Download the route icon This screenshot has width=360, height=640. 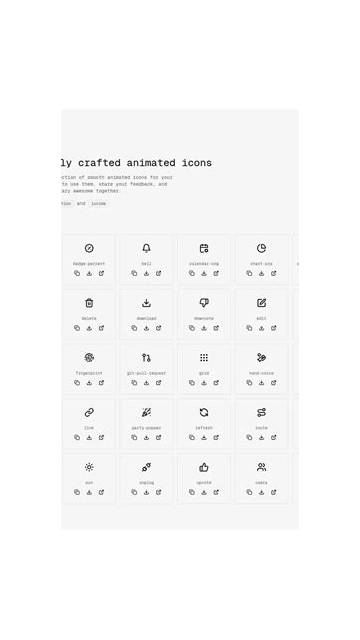[262, 437]
